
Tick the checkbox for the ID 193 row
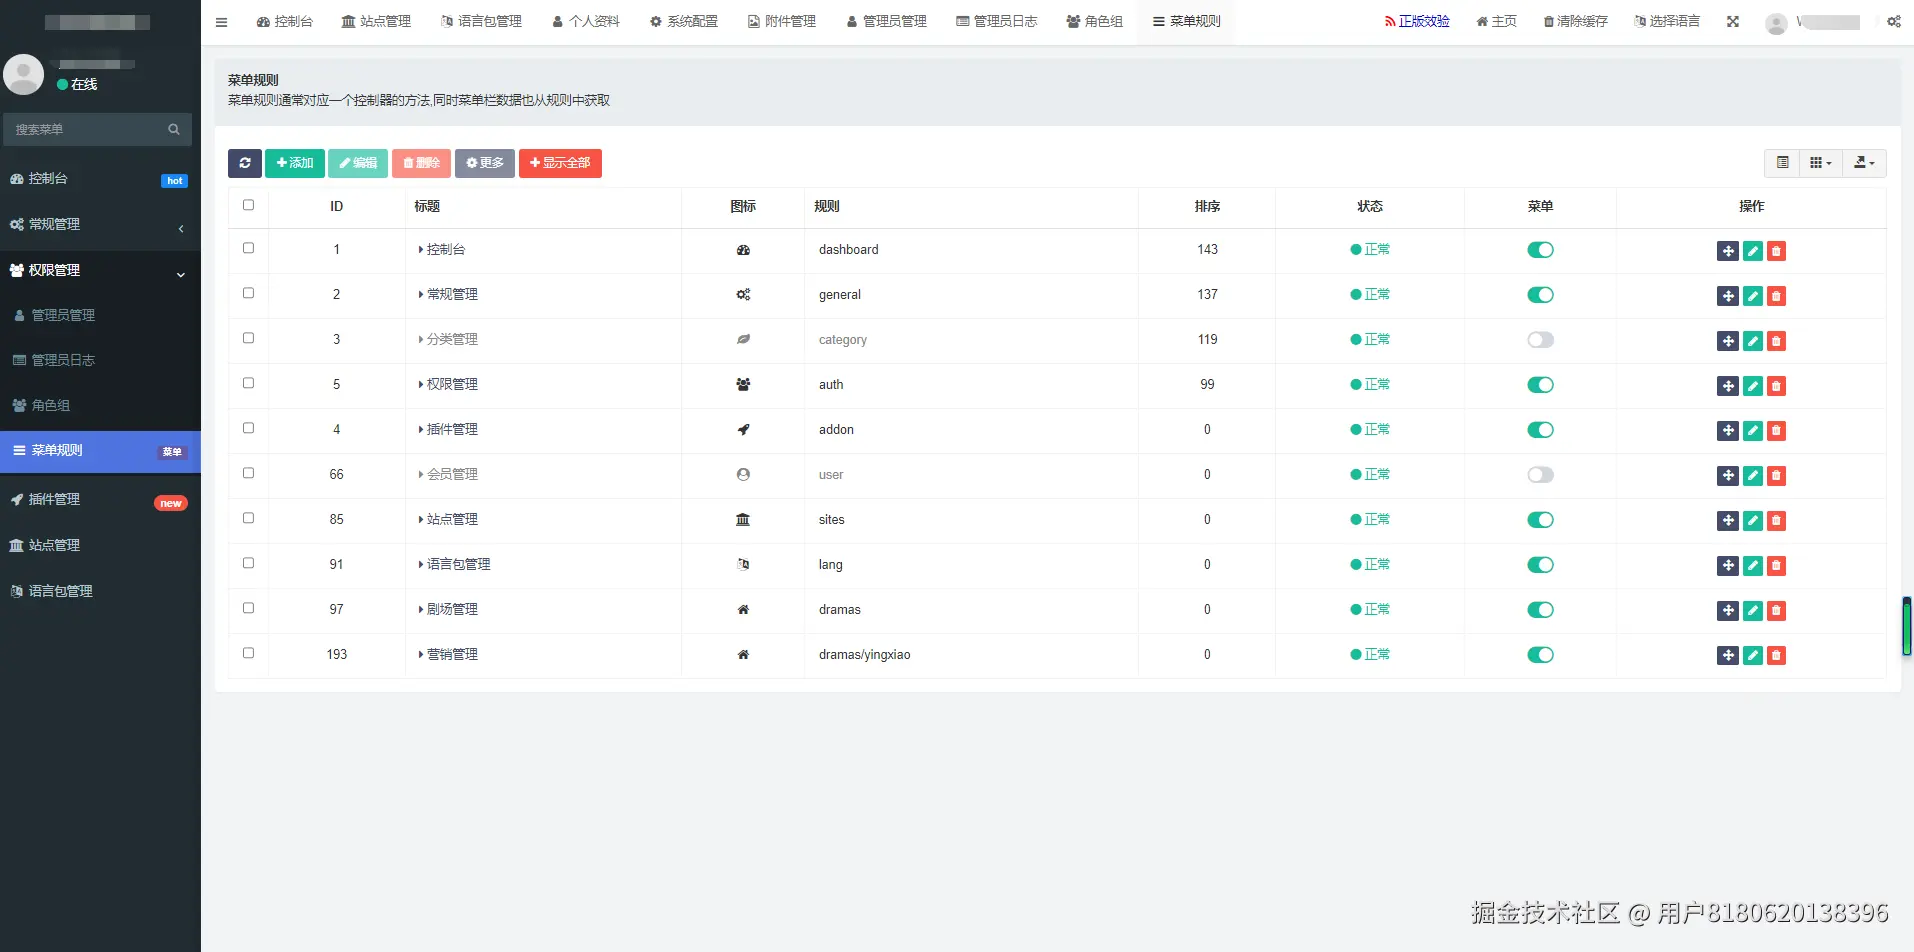pos(248,653)
